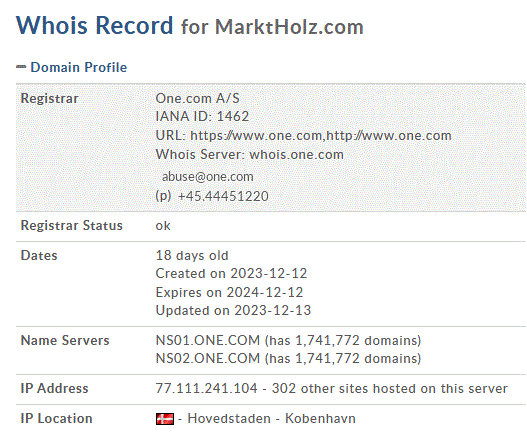Click the Registrar Status ok value

[163, 226]
